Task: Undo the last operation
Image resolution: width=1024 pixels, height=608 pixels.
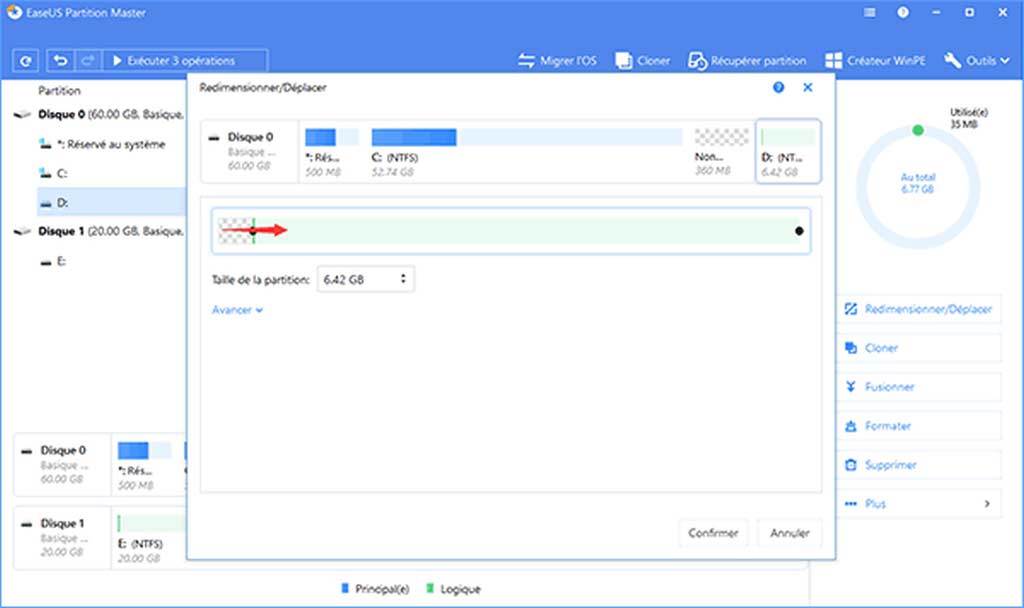Action: coord(61,61)
